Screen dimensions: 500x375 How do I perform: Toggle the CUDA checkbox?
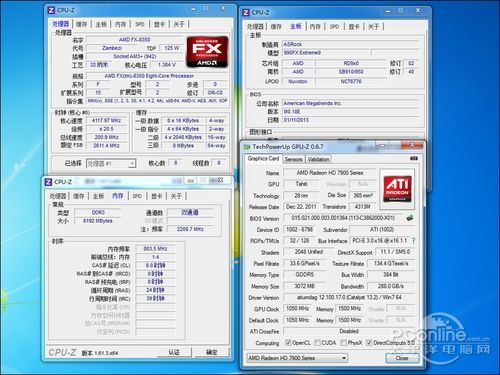317,343
